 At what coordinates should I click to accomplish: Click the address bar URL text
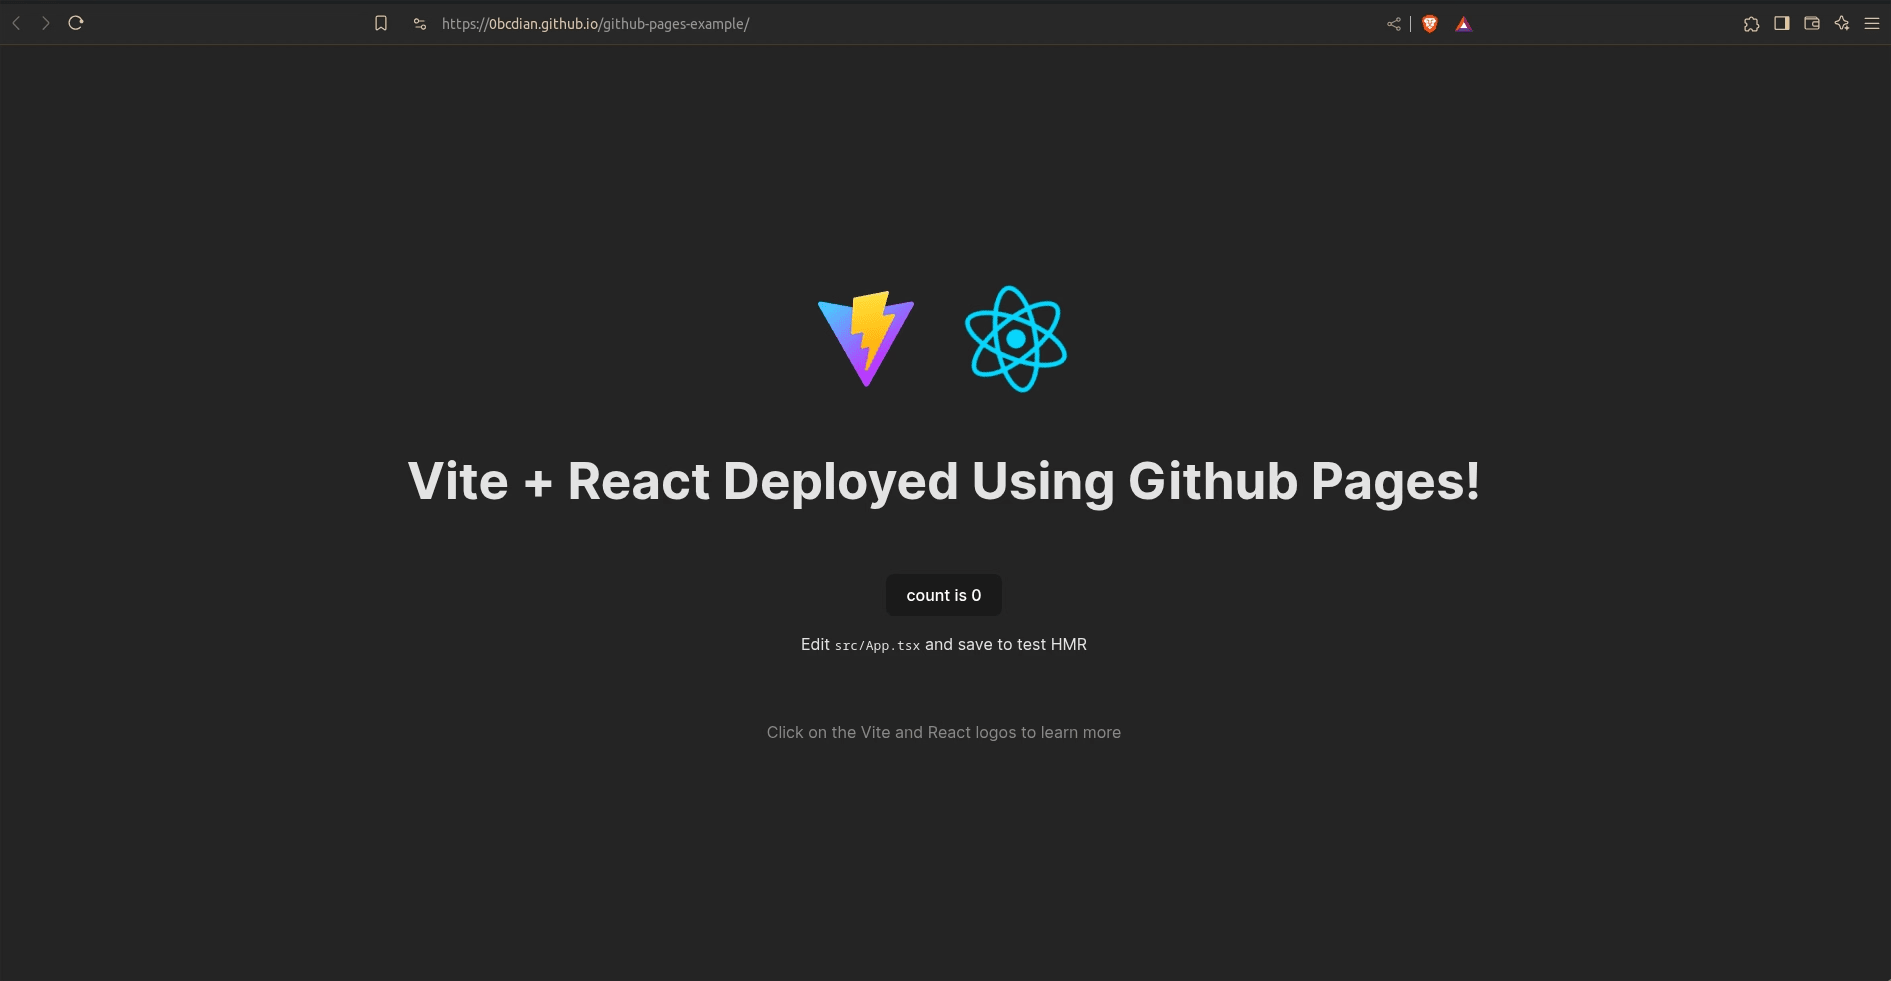(x=596, y=24)
